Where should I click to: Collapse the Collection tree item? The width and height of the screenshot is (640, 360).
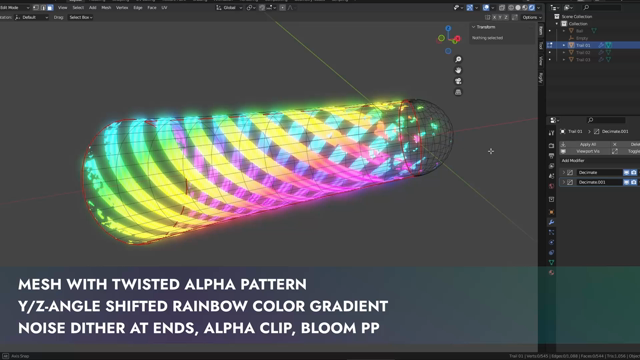point(557,24)
